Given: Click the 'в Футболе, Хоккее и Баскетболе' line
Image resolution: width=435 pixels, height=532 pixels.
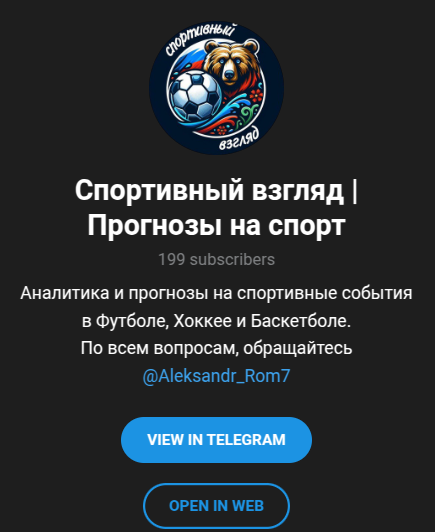Looking at the screenshot, I should (x=216, y=321).
